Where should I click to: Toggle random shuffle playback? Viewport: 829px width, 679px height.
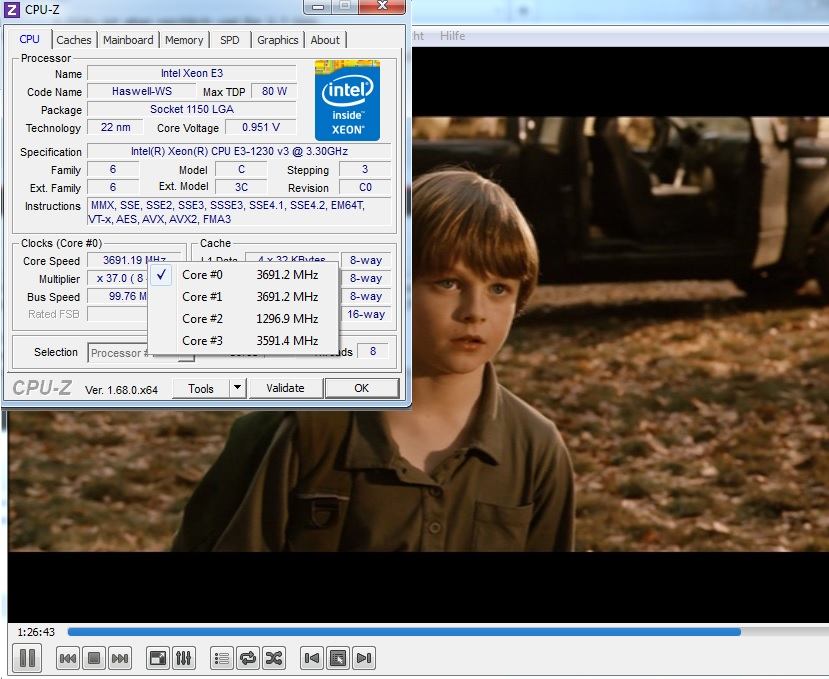[x=274, y=658]
